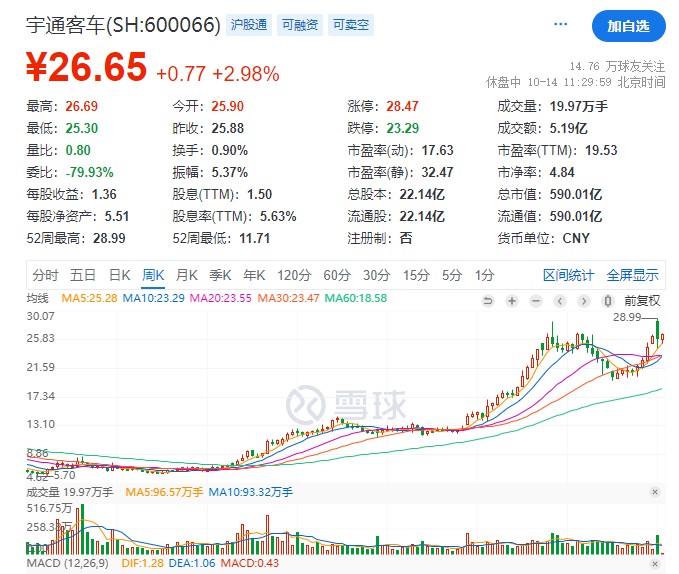Switch to the 日K chart tab

pyautogui.click(x=120, y=275)
